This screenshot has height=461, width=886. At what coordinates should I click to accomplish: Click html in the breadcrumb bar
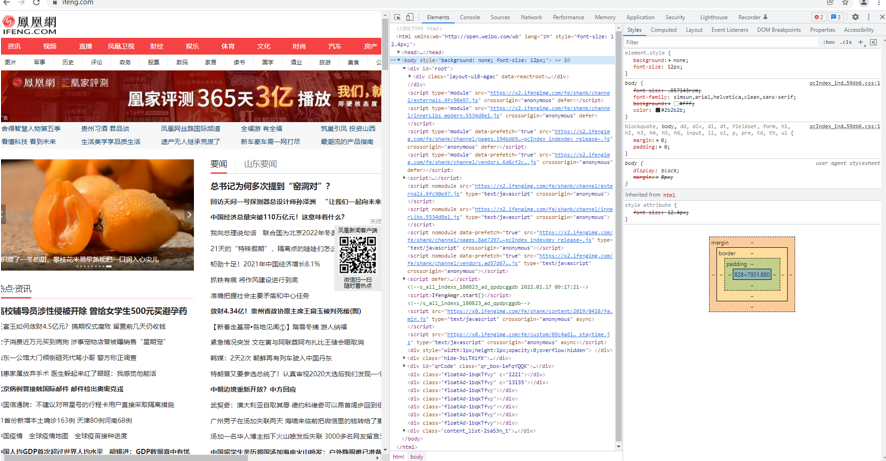(x=398, y=456)
